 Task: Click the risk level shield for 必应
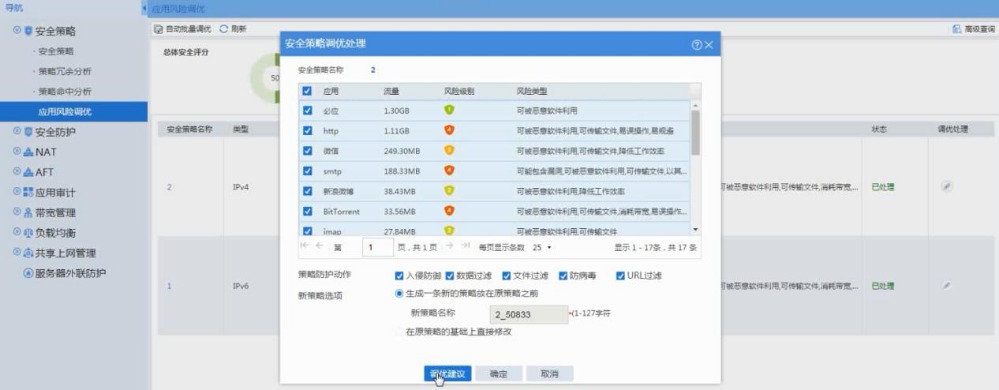tap(449, 110)
